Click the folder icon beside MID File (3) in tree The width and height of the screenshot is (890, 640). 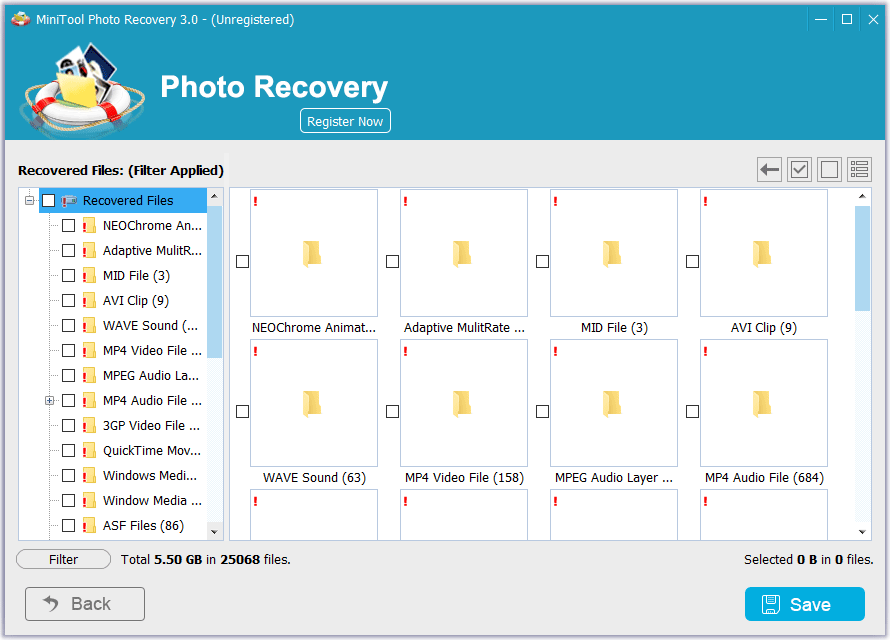coord(89,276)
